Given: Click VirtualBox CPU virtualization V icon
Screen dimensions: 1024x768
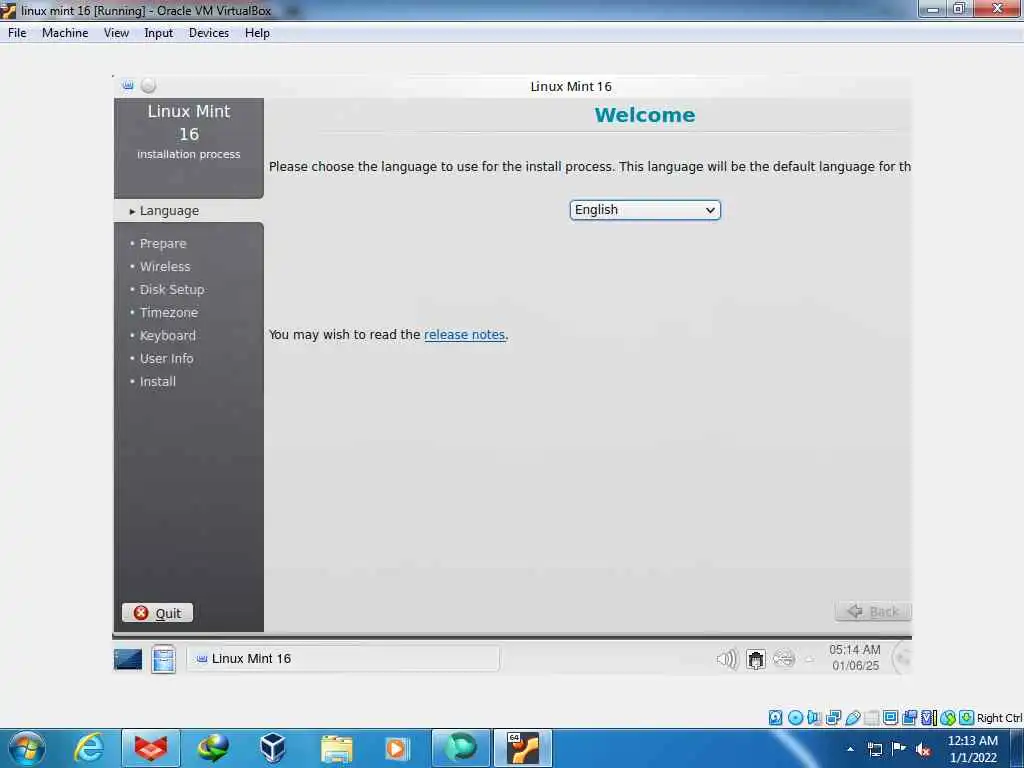Looking at the screenshot, I should [927, 718].
